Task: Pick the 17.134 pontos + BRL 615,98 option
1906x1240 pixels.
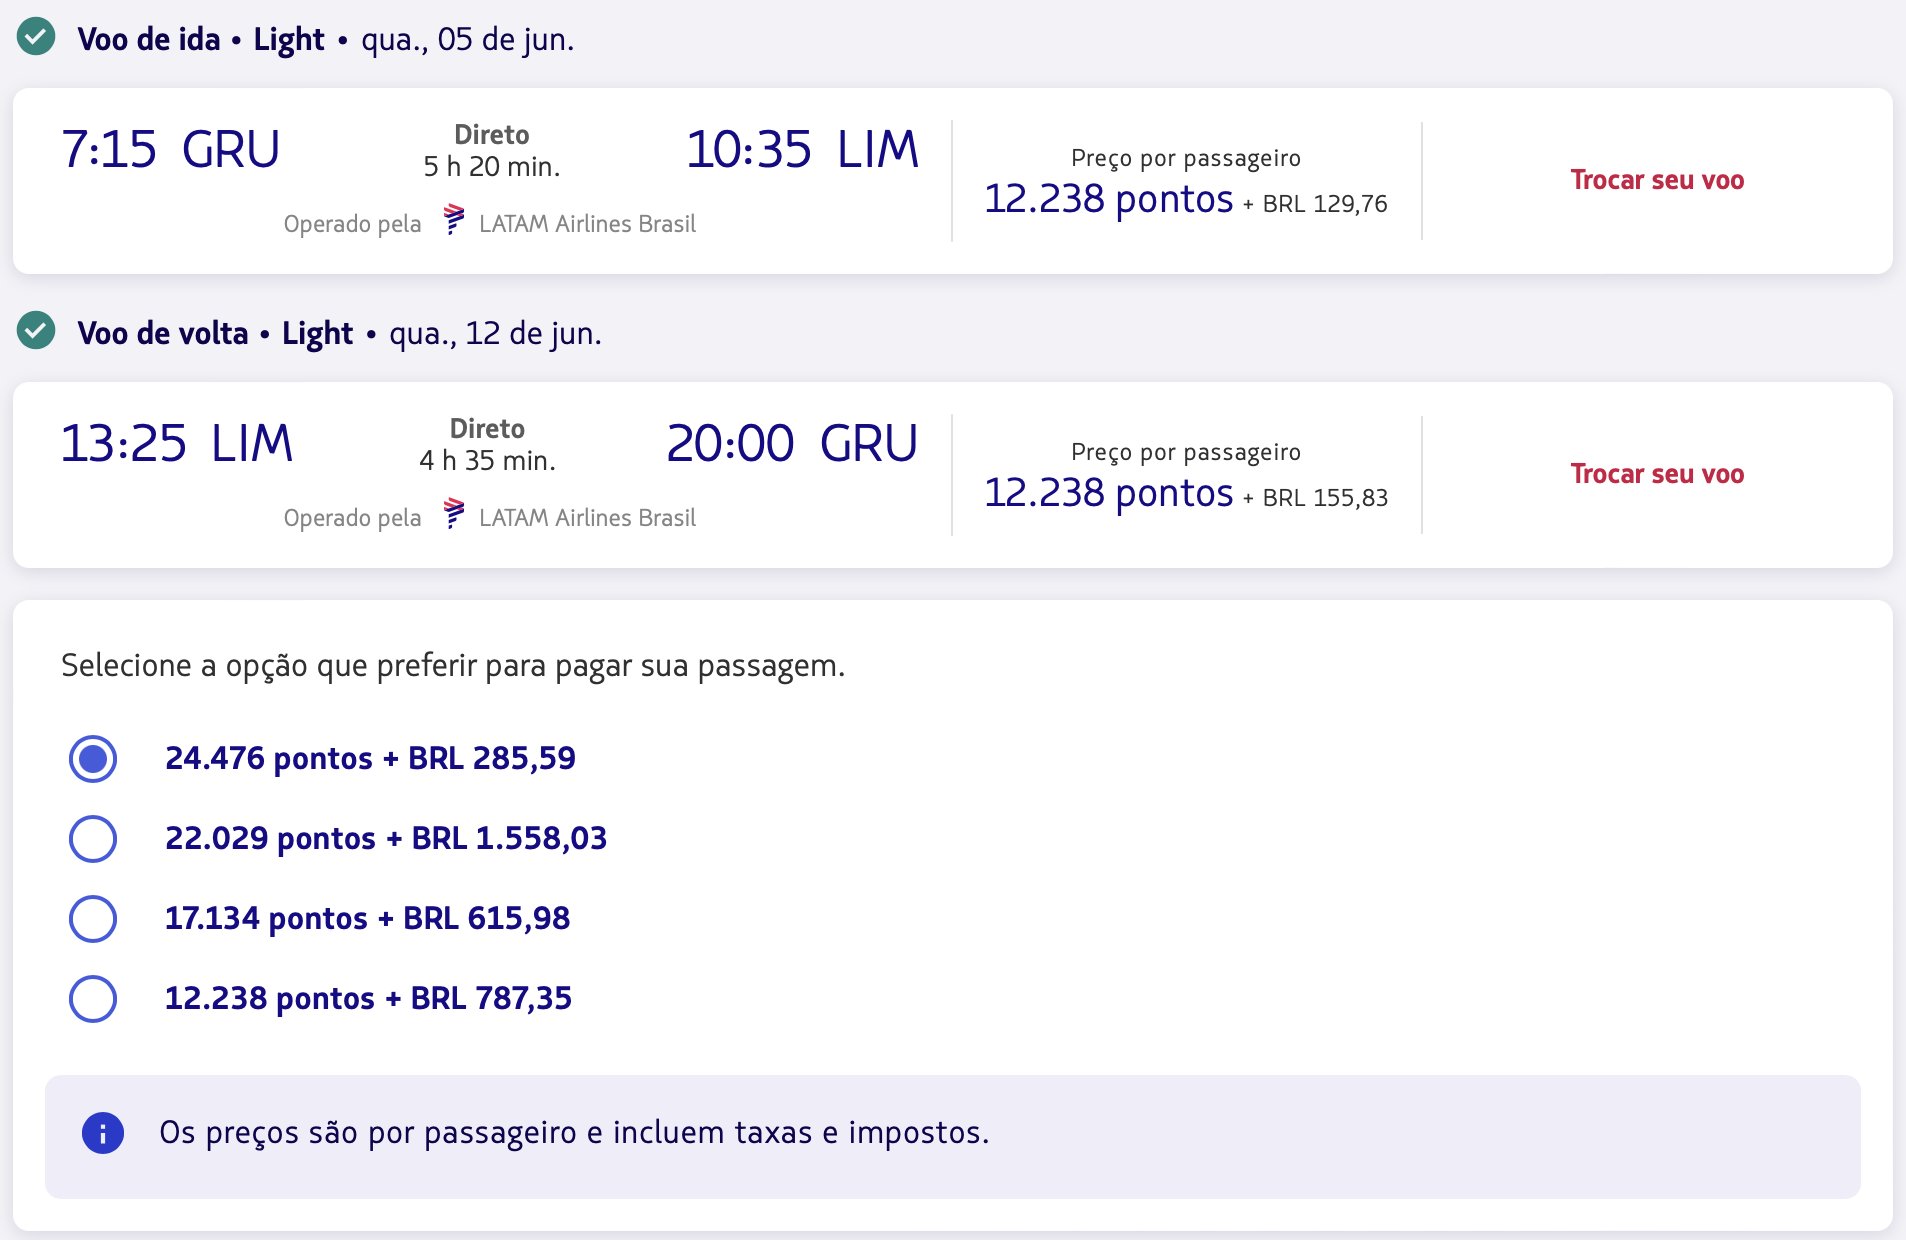Action: pyautogui.click(x=93, y=919)
